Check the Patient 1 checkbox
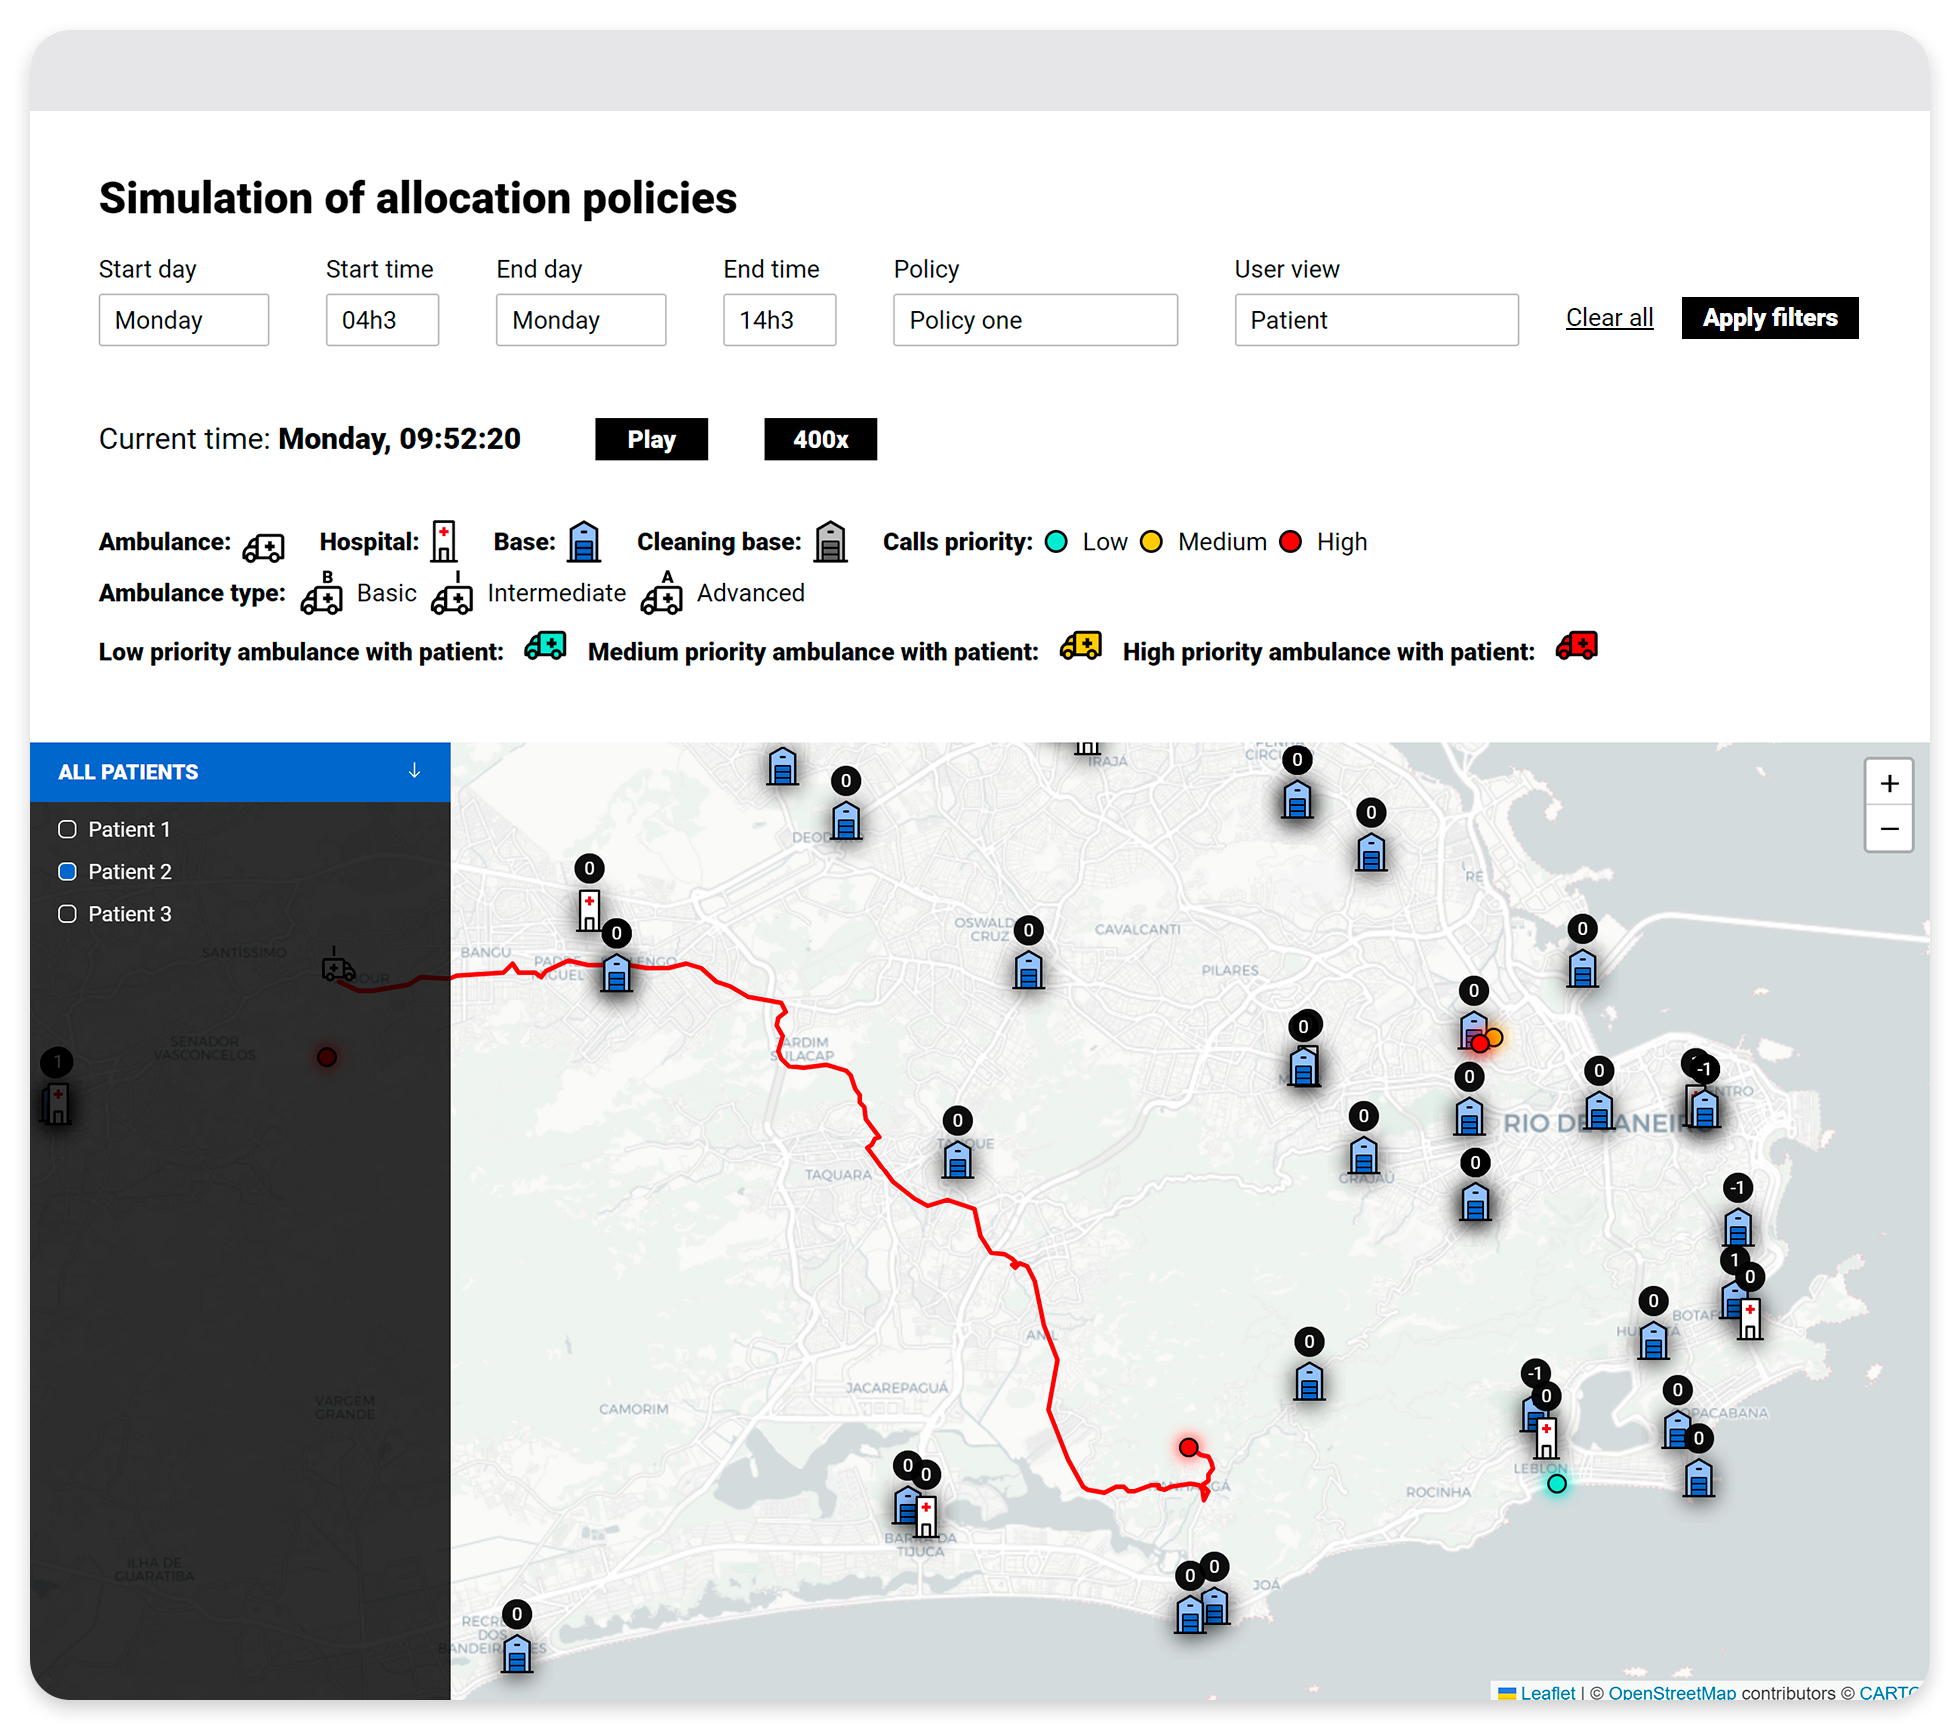 [x=68, y=829]
